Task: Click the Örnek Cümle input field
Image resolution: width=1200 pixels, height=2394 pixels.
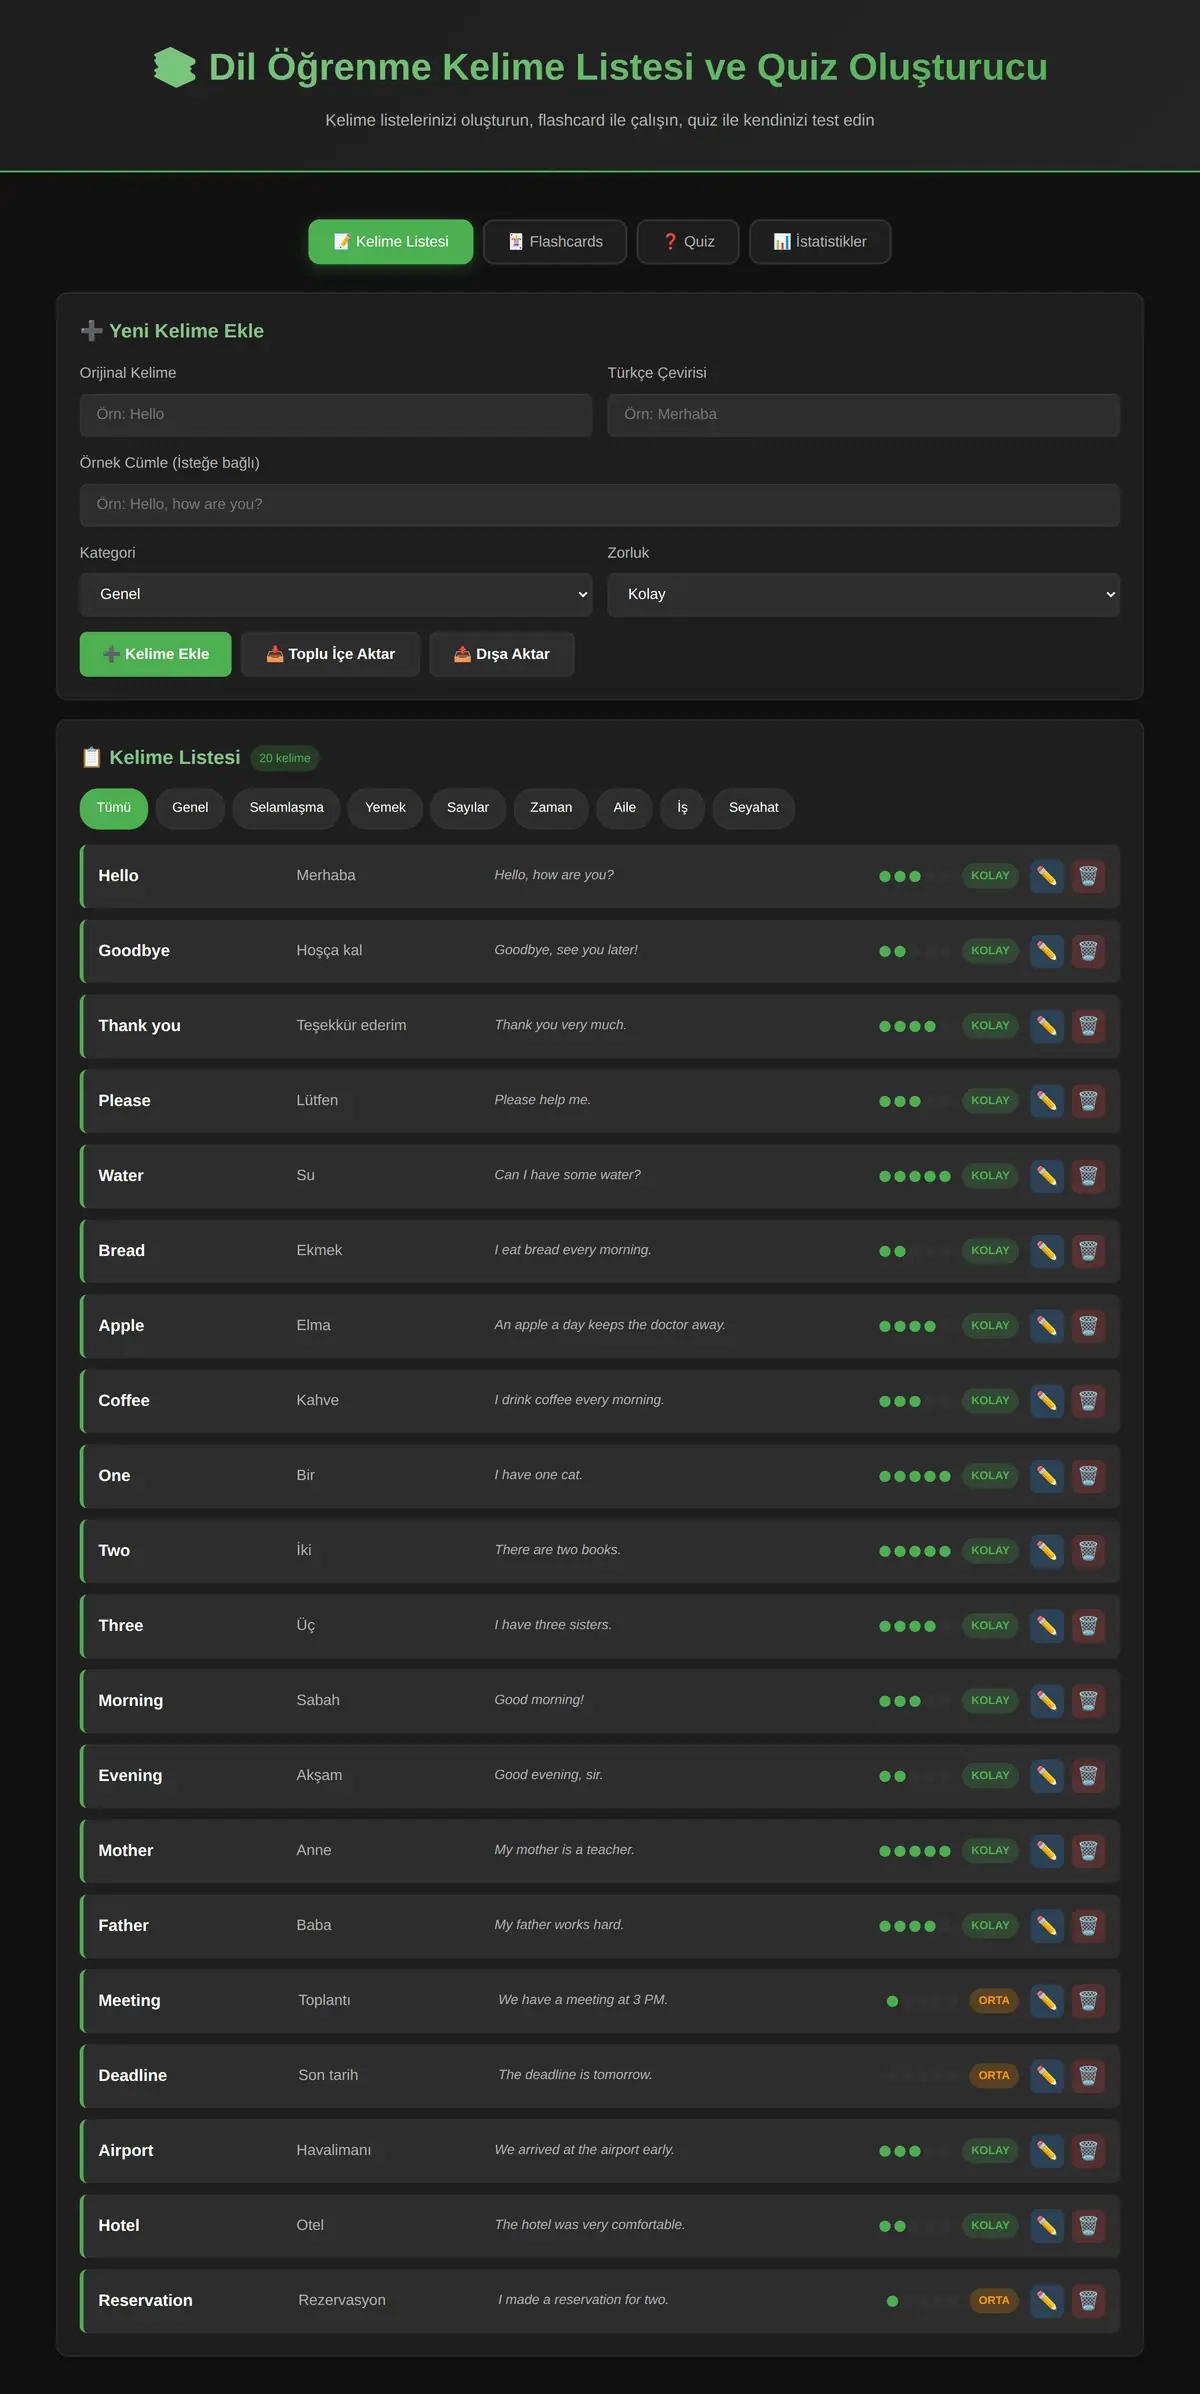Action: (x=600, y=505)
